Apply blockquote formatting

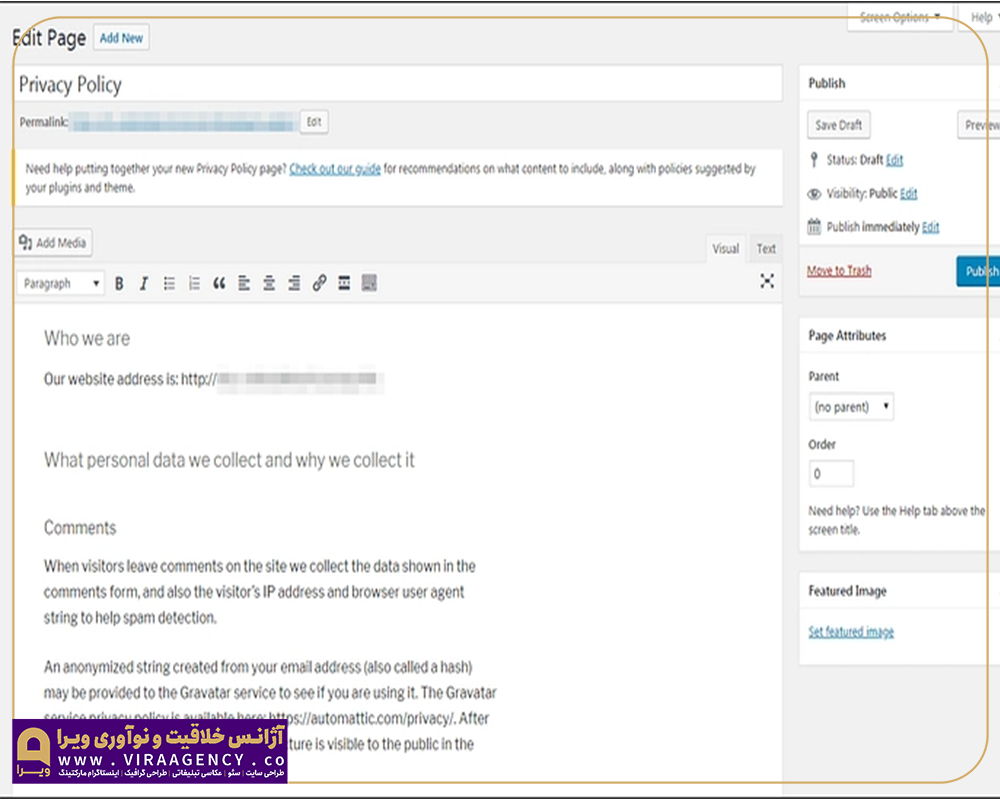[219, 284]
